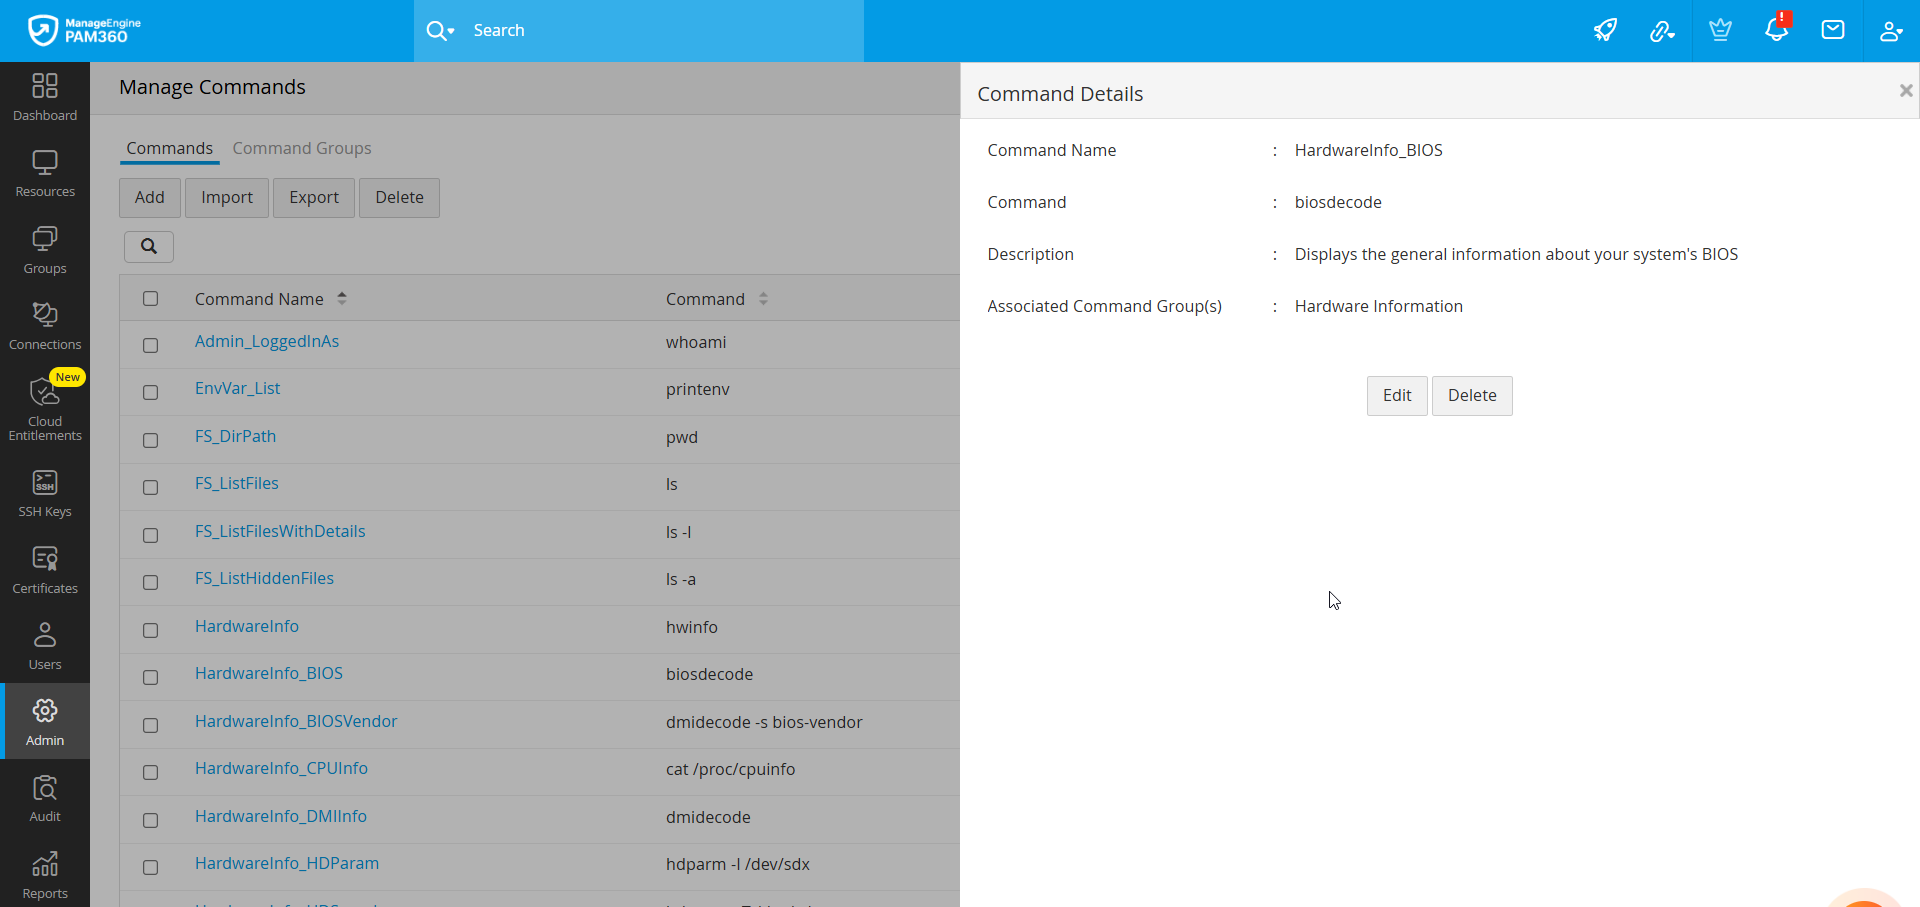Viewport: 1920px width, 907px height.
Task: Click Edit in Command Details
Action: point(1396,395)
